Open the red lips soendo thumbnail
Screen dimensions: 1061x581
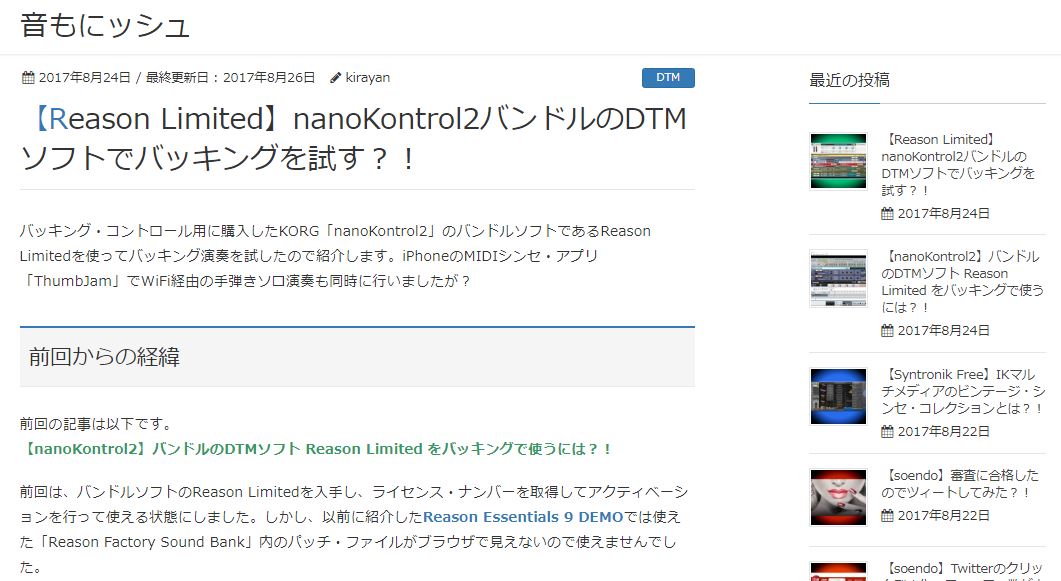(x=838, y=497)
